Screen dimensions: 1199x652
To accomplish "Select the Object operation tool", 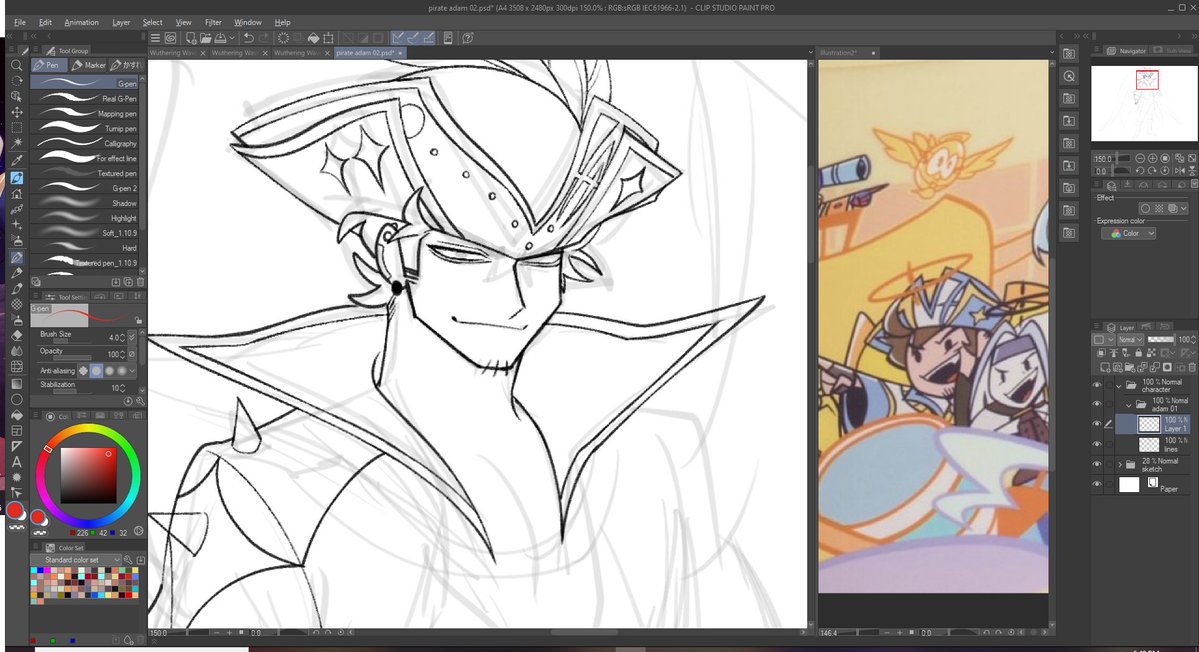I will [x=16, y=96].
